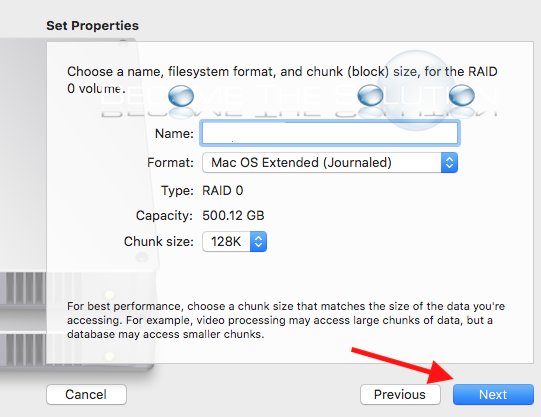Click the middle water droplet watermark icon
This screenshot has height=417, width=541.
[370, 95]
